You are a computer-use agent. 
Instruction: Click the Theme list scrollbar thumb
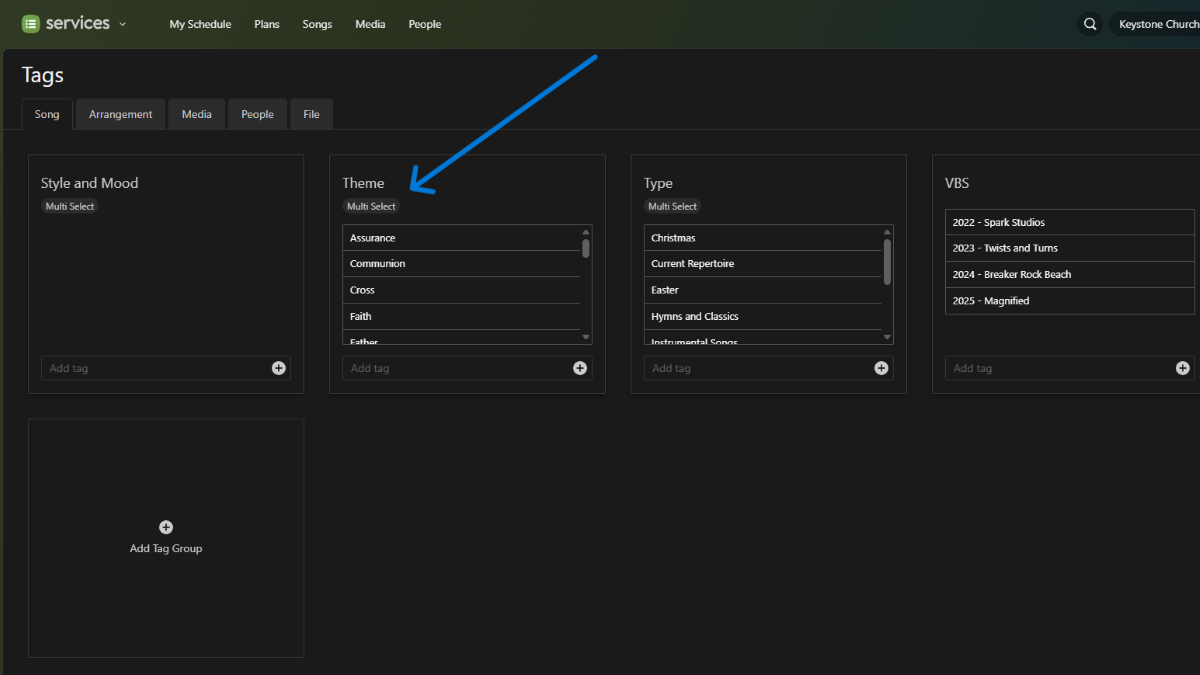coord(586,248)
